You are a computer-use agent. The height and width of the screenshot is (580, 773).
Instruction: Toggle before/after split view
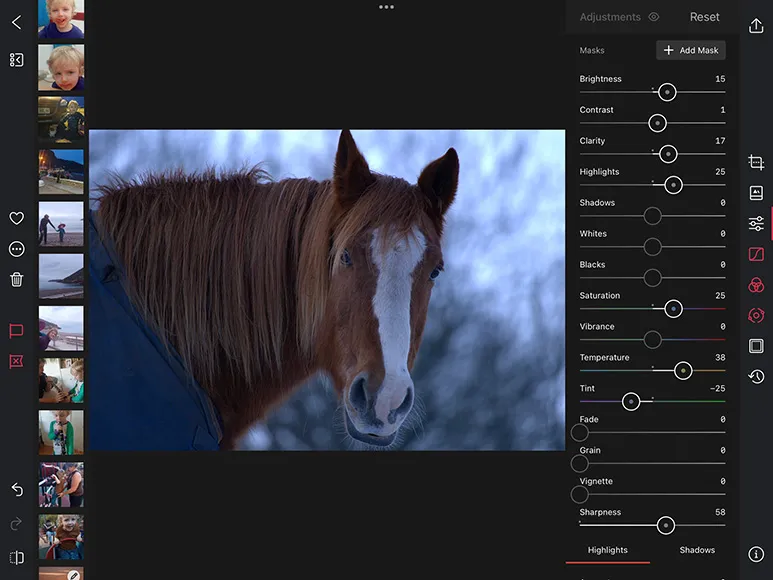(x=16, y=557)
